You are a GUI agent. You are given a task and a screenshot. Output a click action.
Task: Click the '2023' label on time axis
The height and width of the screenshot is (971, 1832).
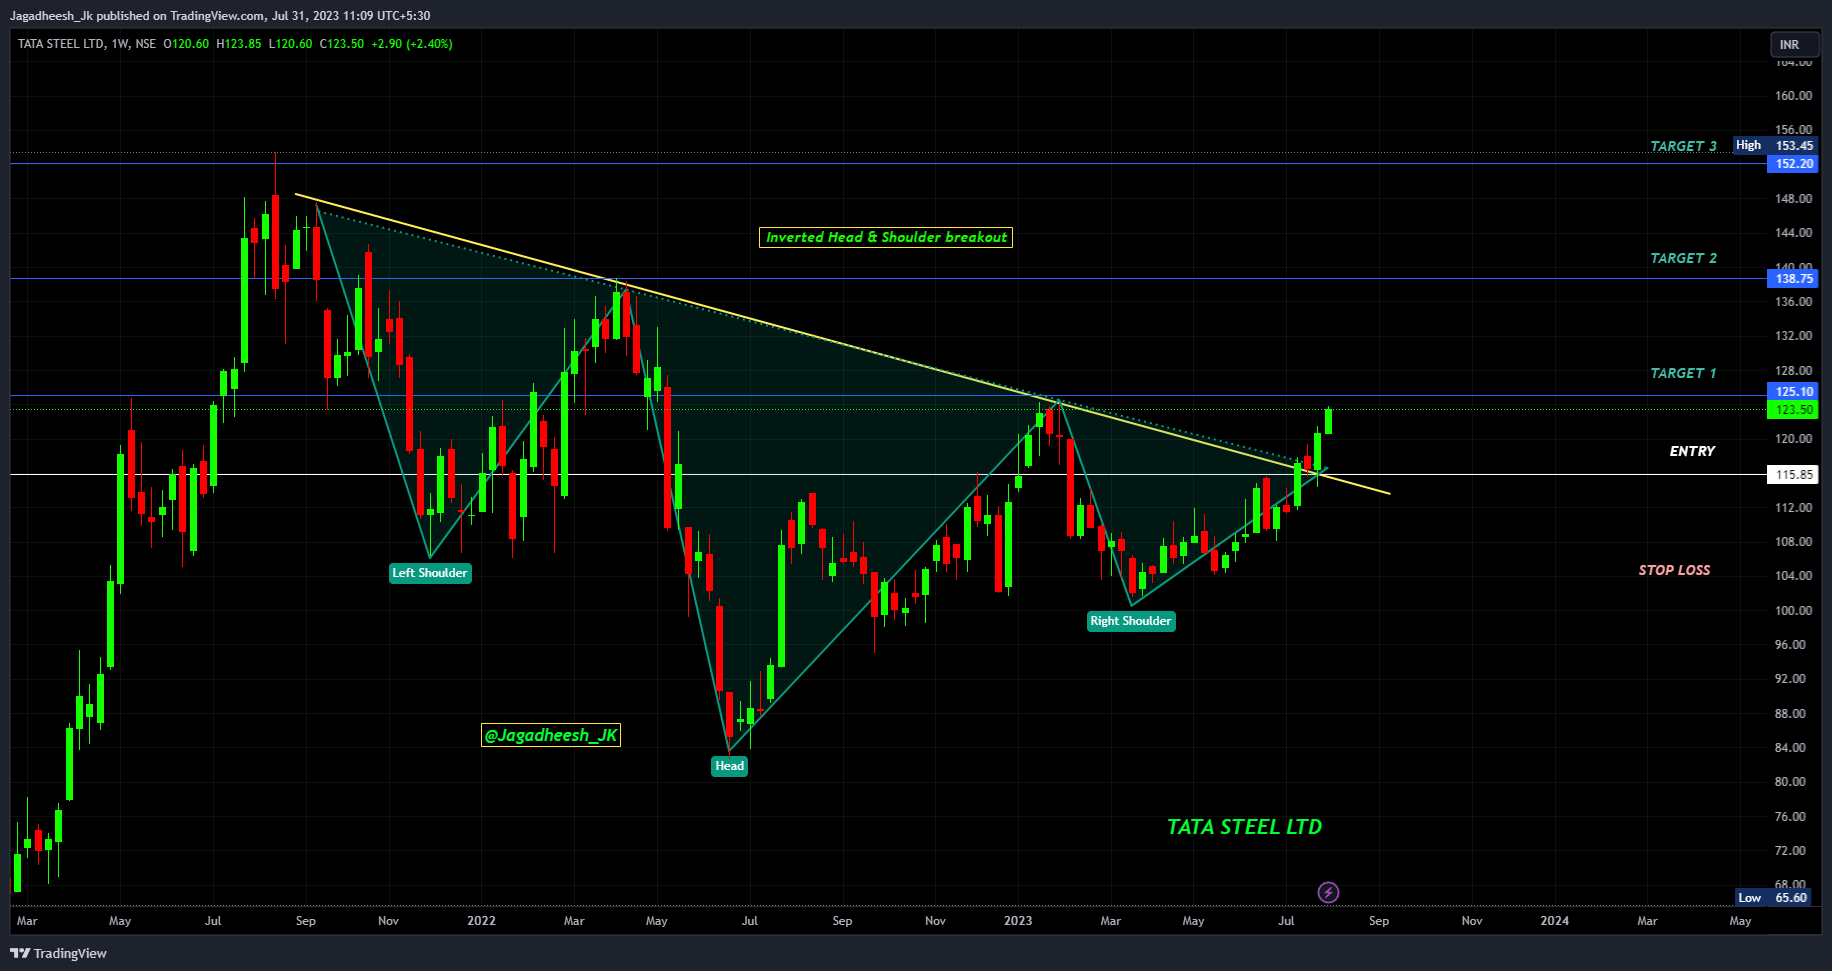pos(1018,921)
